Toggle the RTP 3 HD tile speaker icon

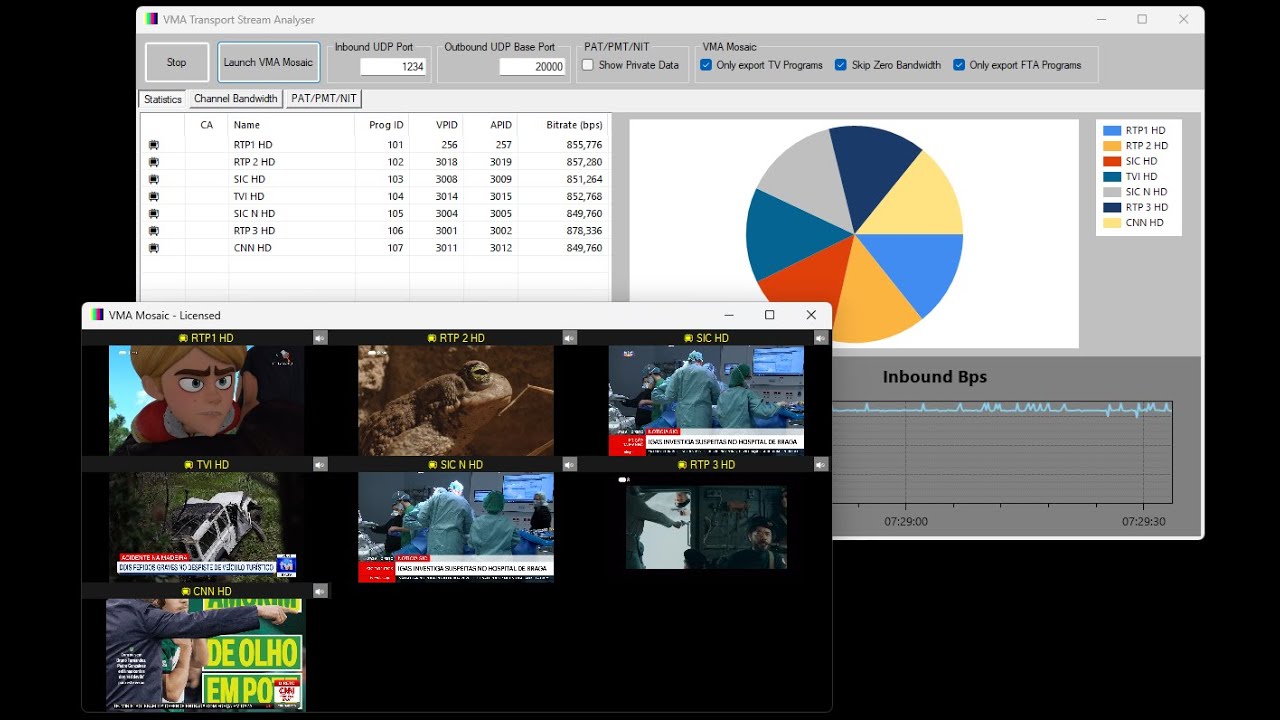pyautogui.click(x=821, y=465)
